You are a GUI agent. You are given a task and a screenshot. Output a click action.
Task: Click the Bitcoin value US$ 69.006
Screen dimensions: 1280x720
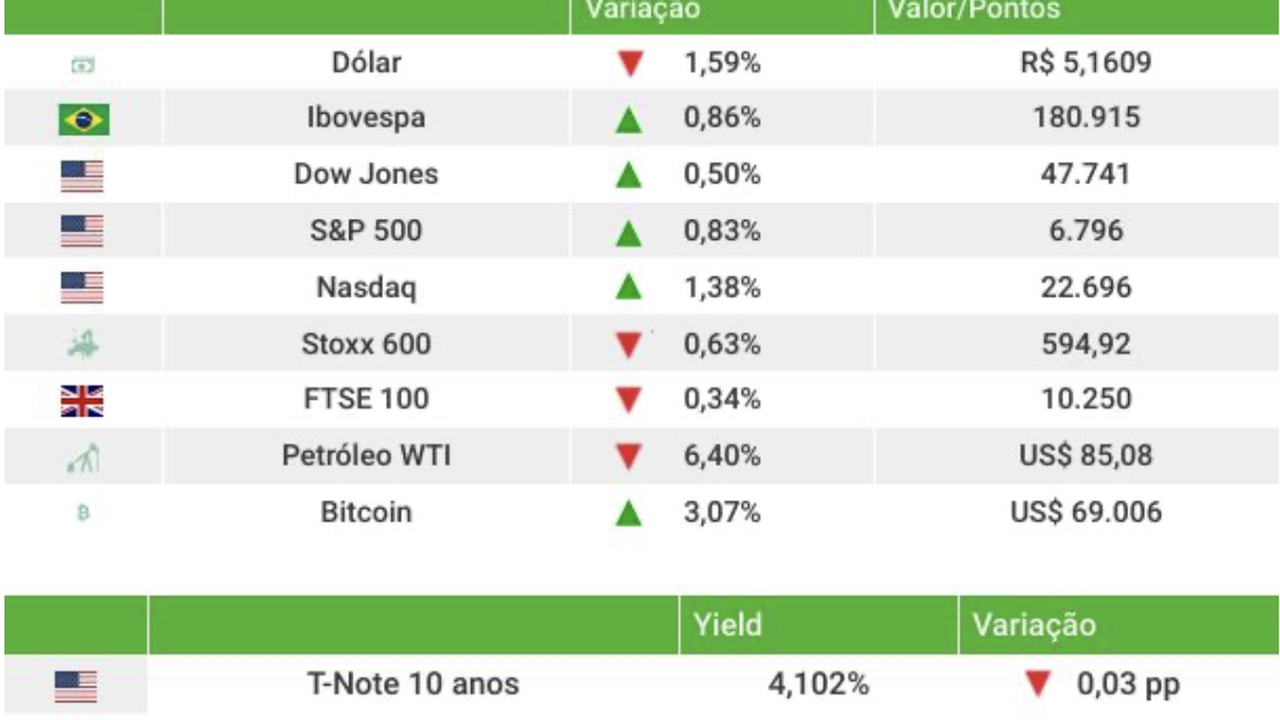[1086, 513]
